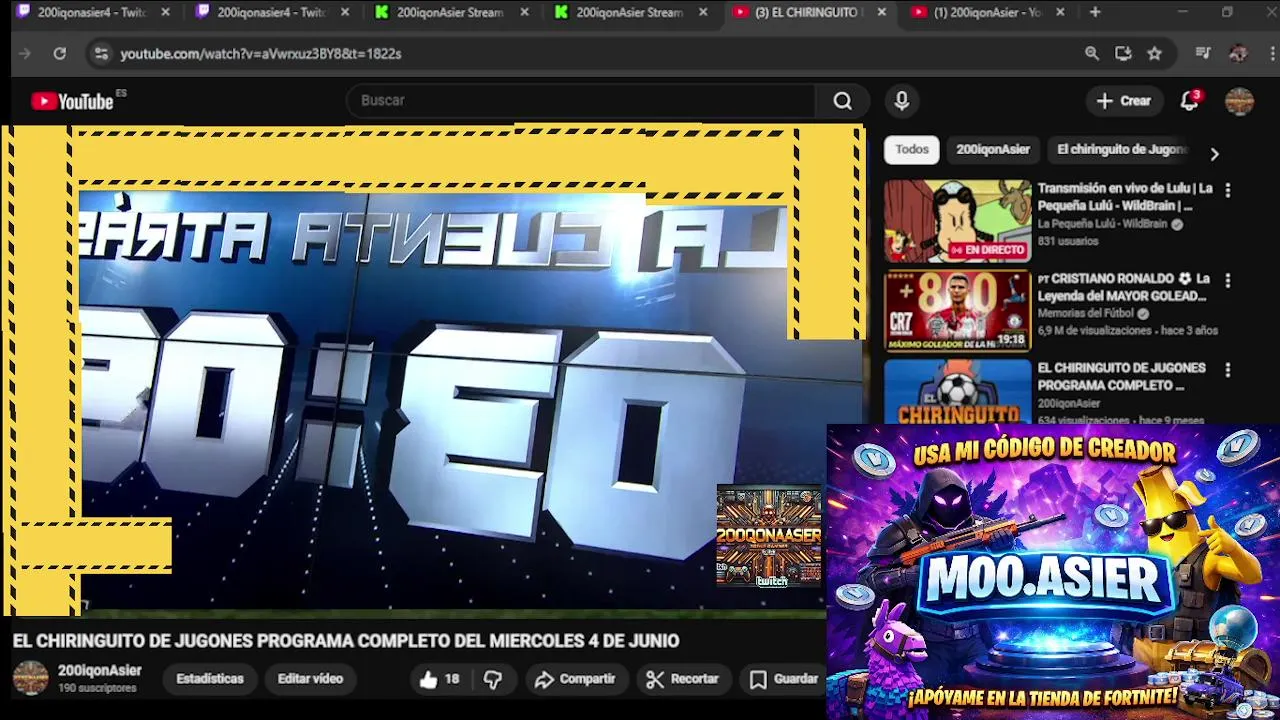Screen dimensions: 1280x720
Task: Switch to second 200iqonasier4 Twitch tab
Action: 268,13
